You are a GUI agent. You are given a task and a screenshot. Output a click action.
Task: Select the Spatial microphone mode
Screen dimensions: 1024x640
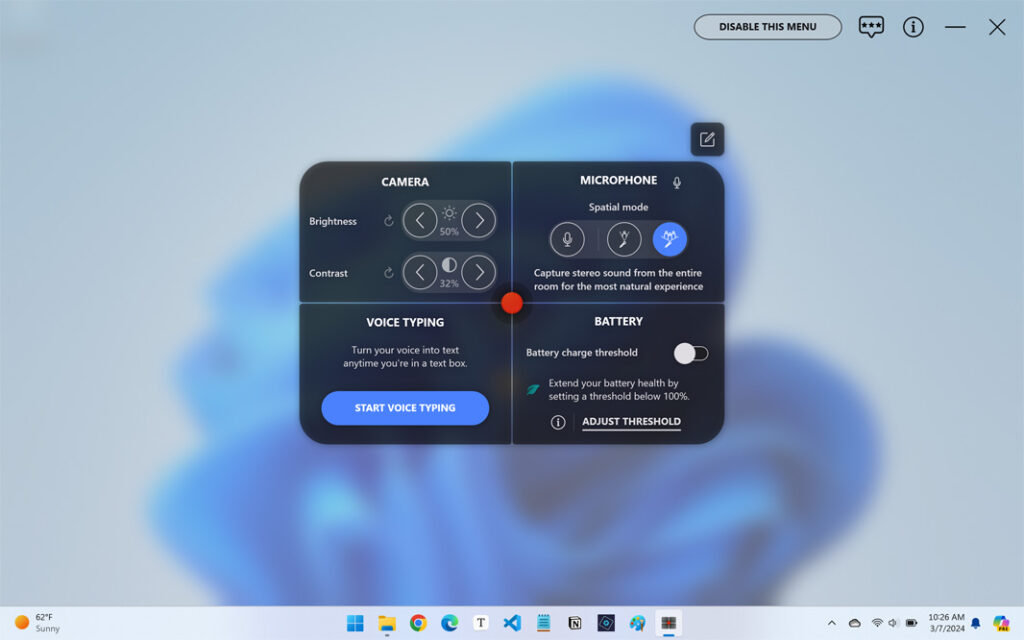point(670,239)
